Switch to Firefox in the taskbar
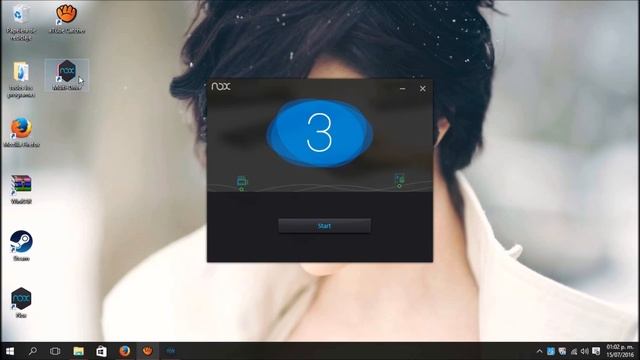Image resolution: width=640 pixels, height=360 pixels. 124,351
